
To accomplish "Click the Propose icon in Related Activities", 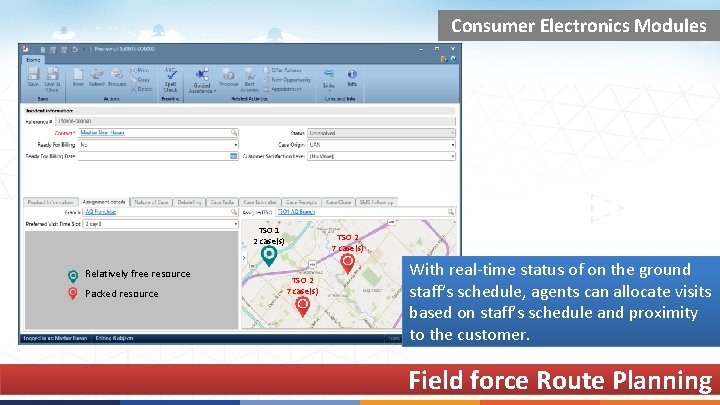I will 228,77.
